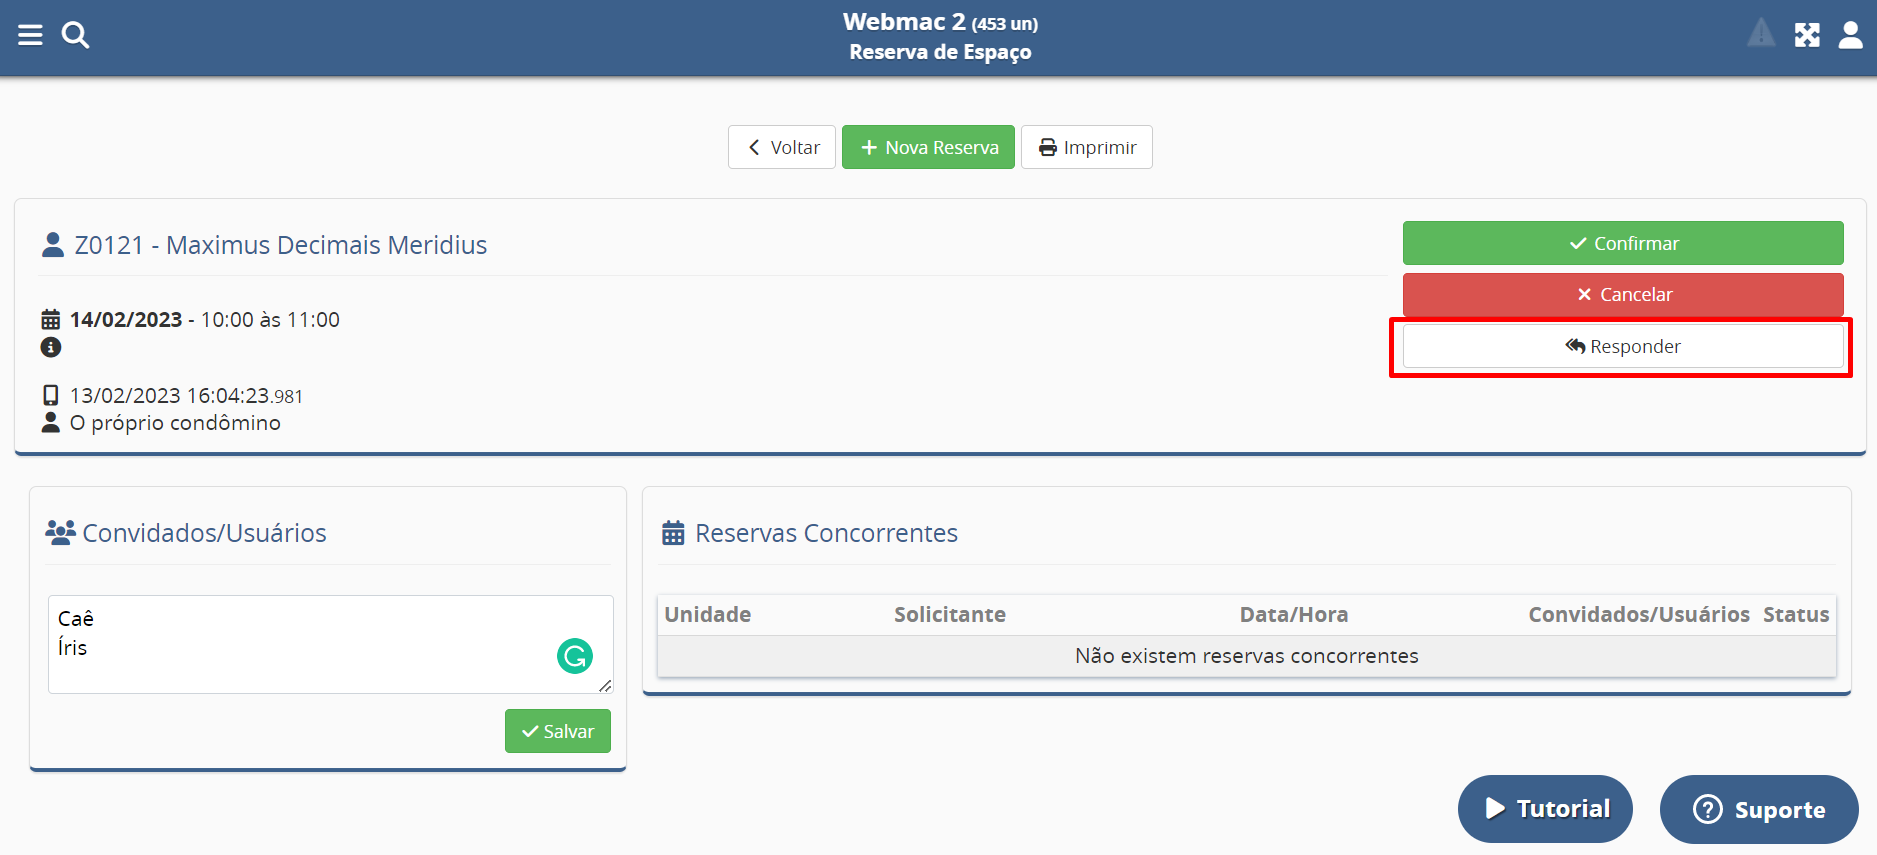Click the calendar icon beside reservation date
Viewport: 1877px width, 855px height.
click(x=51, y=320)
